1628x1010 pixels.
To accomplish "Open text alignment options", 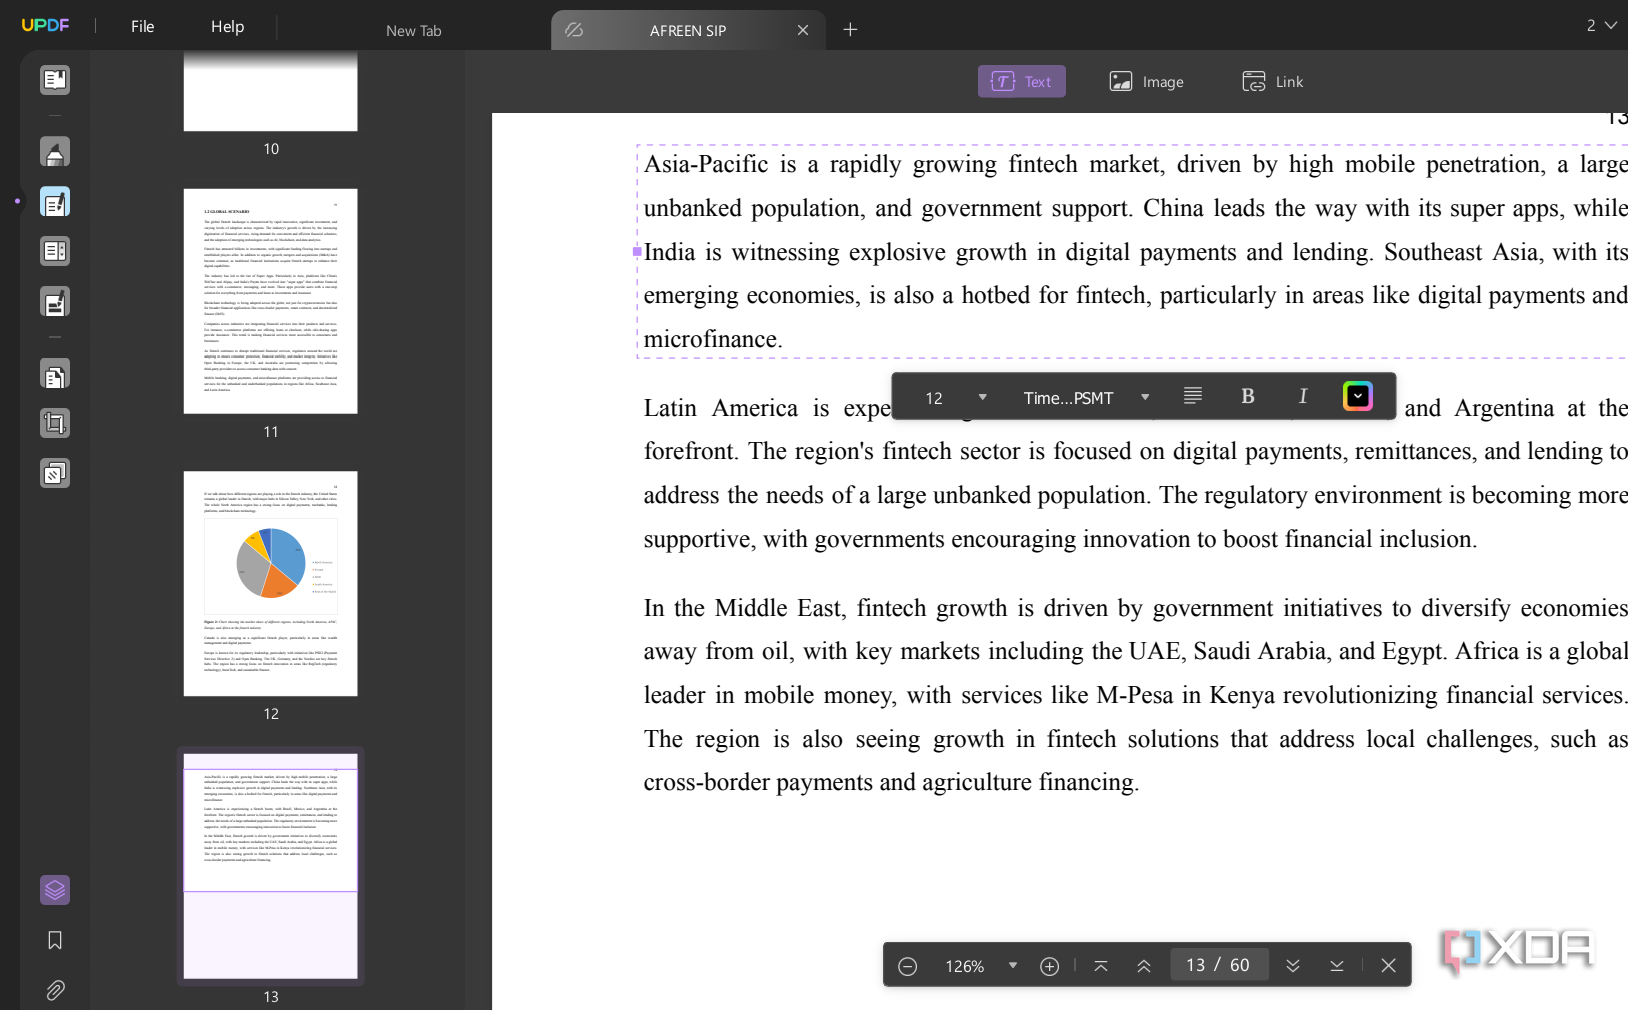I will click(1192, 397).
